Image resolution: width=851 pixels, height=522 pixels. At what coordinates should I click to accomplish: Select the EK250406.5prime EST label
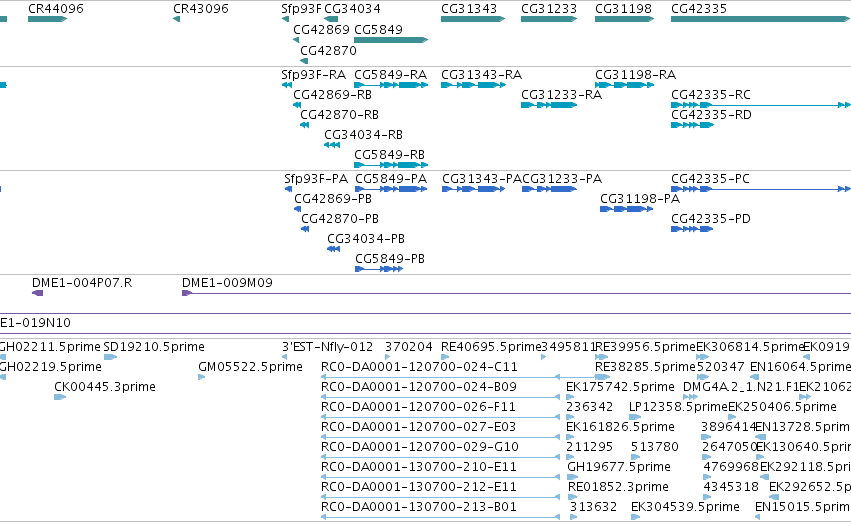coord(782,408)
